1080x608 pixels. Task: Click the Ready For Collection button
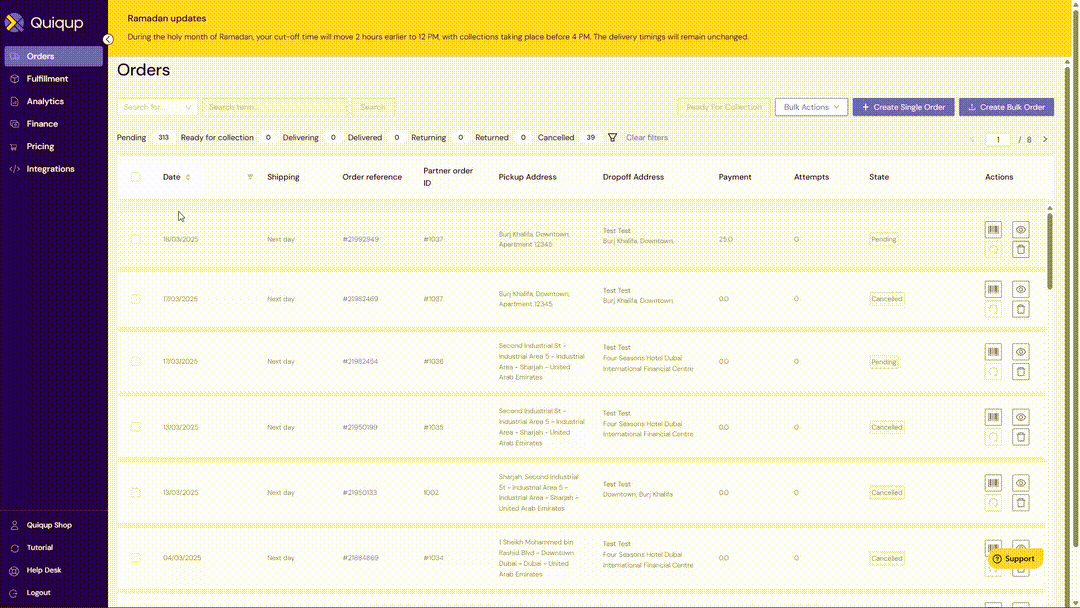(724, 107)
